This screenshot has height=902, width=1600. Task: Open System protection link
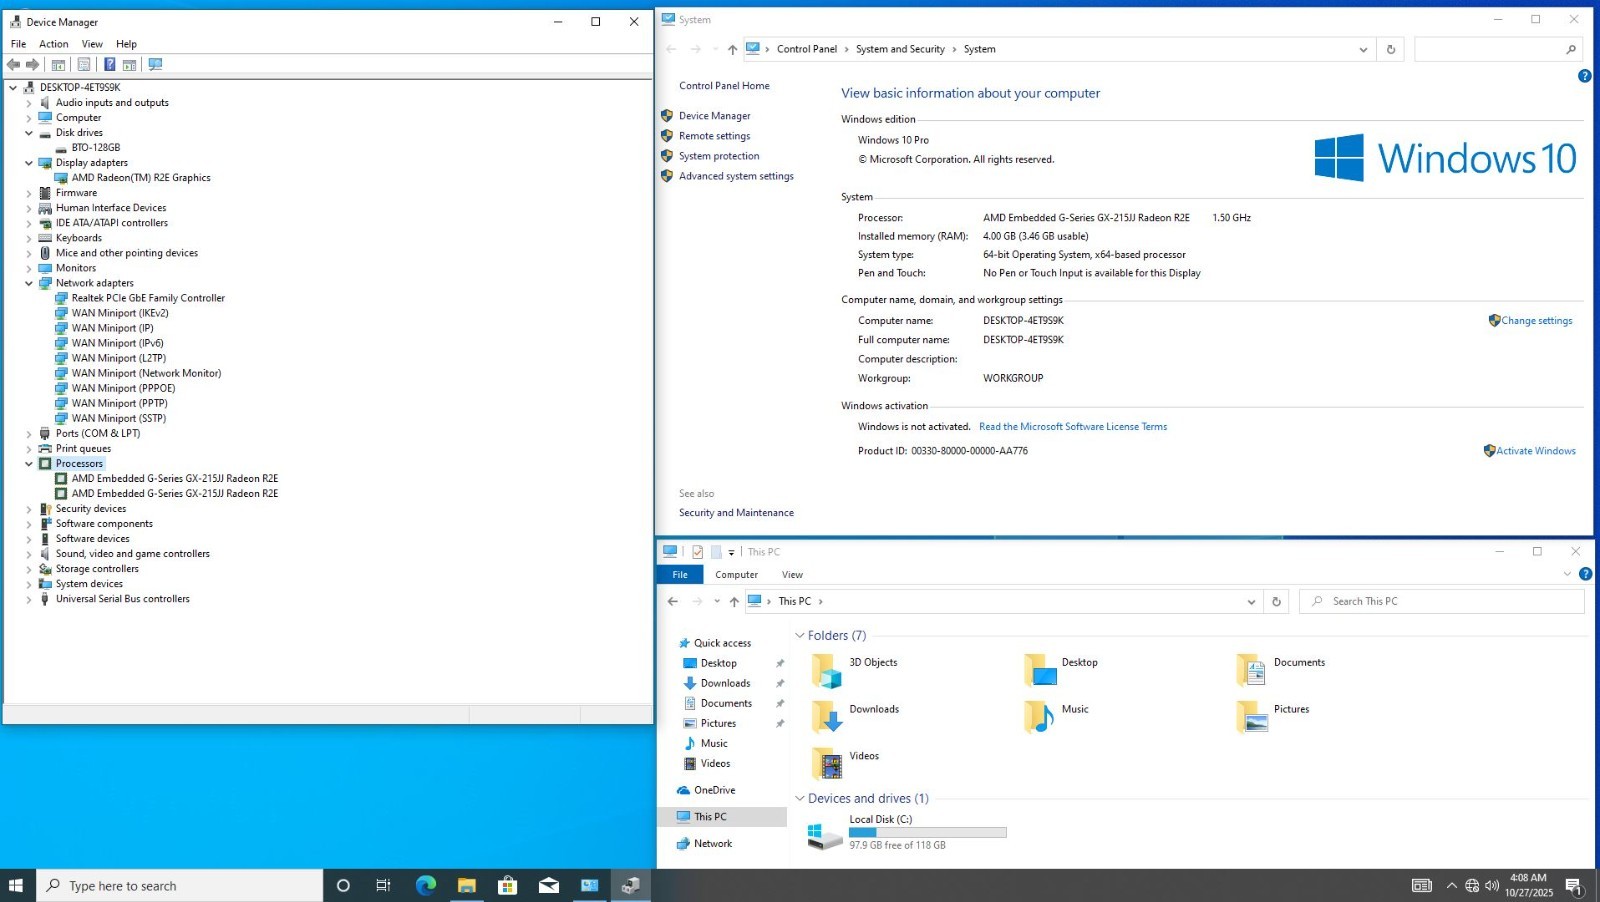tap(719, 156)
